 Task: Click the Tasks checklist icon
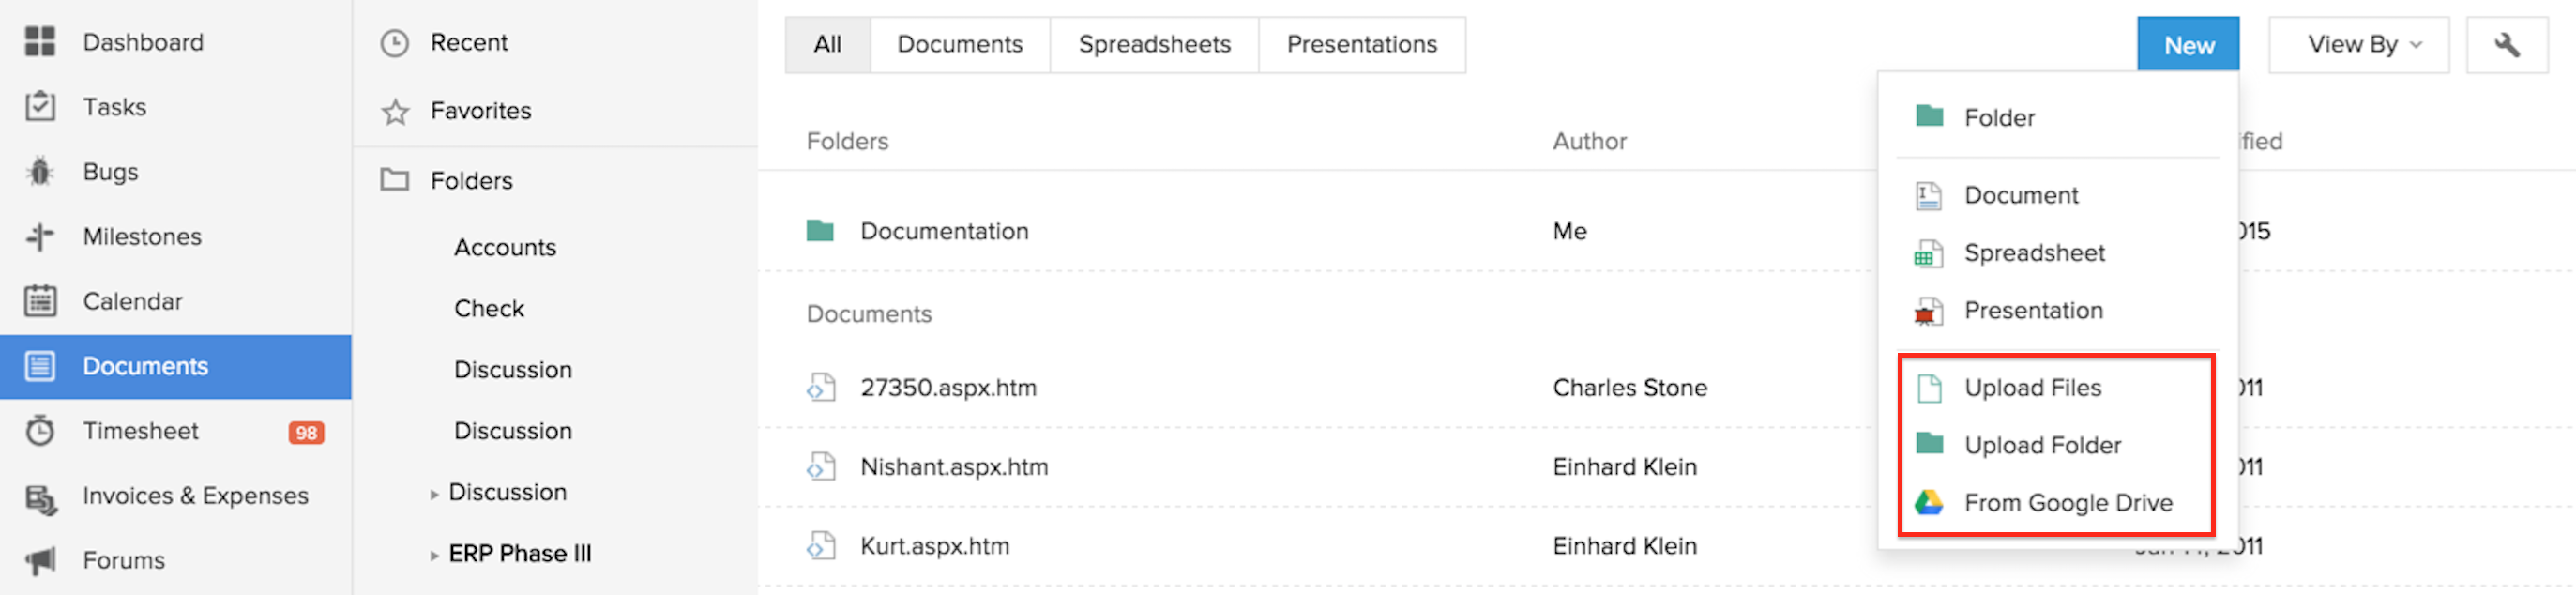pos(40,107)
